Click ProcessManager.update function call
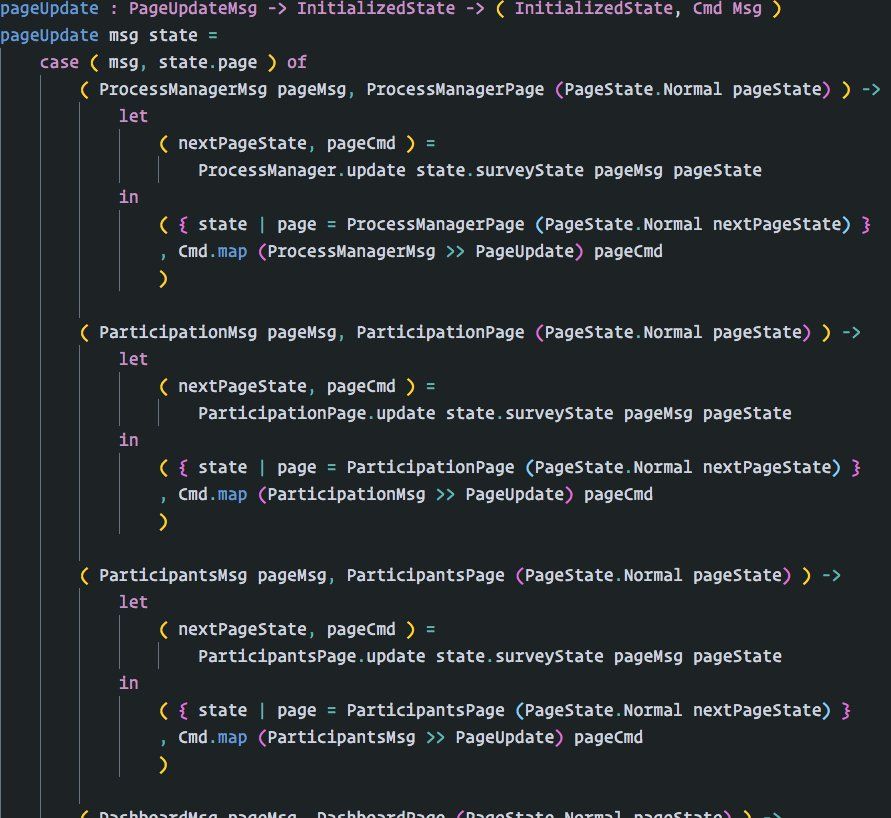 click(x=302, y=170)
